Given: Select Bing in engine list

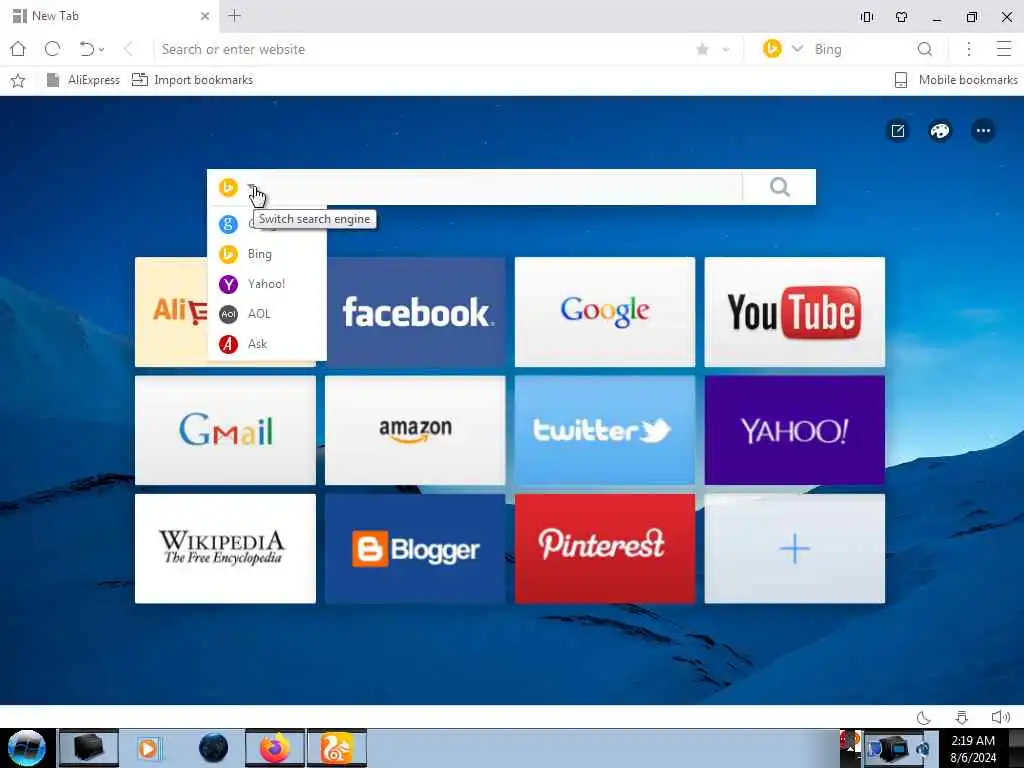Looking at the screenshot, I should 266,254.
